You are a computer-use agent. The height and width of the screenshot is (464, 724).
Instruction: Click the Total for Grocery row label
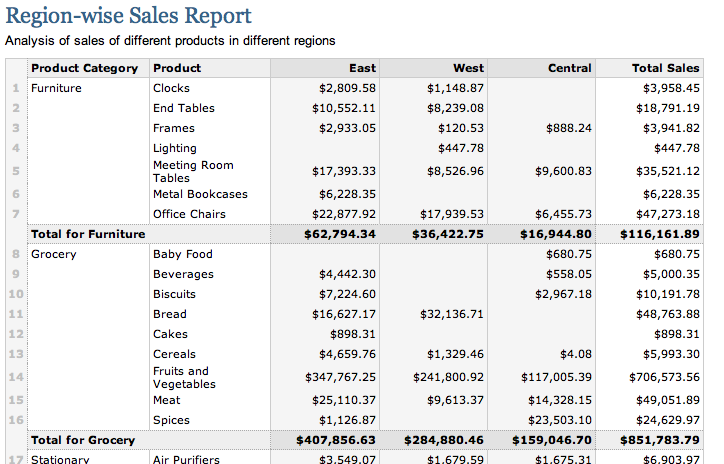(83, 440)
